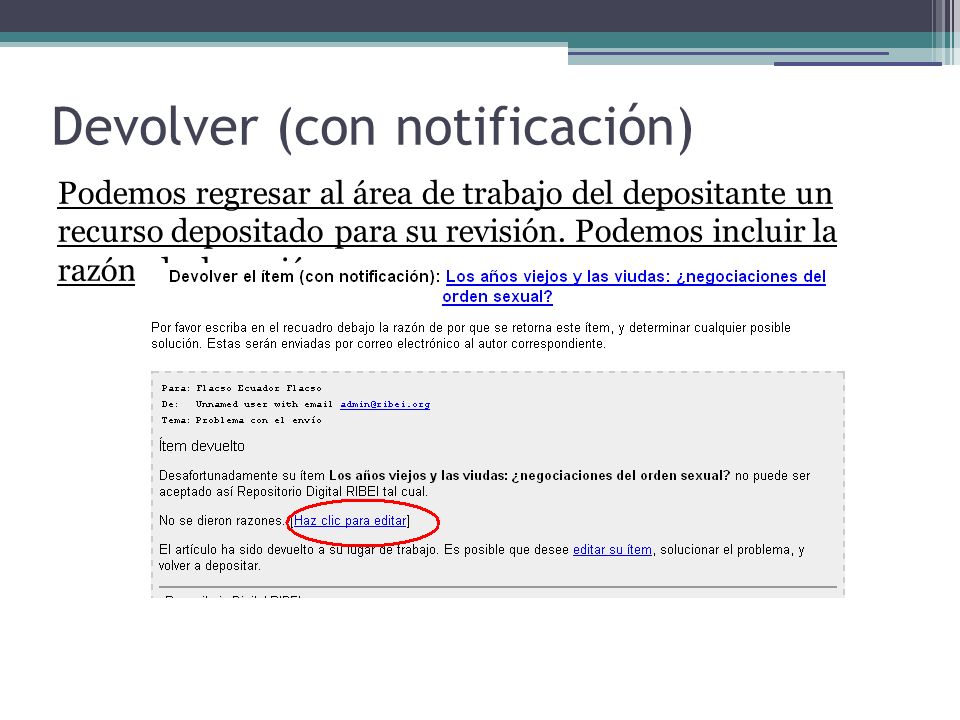Click the 'Por favor escriba en el recuadro' instruction text

[x=471, y=336]
